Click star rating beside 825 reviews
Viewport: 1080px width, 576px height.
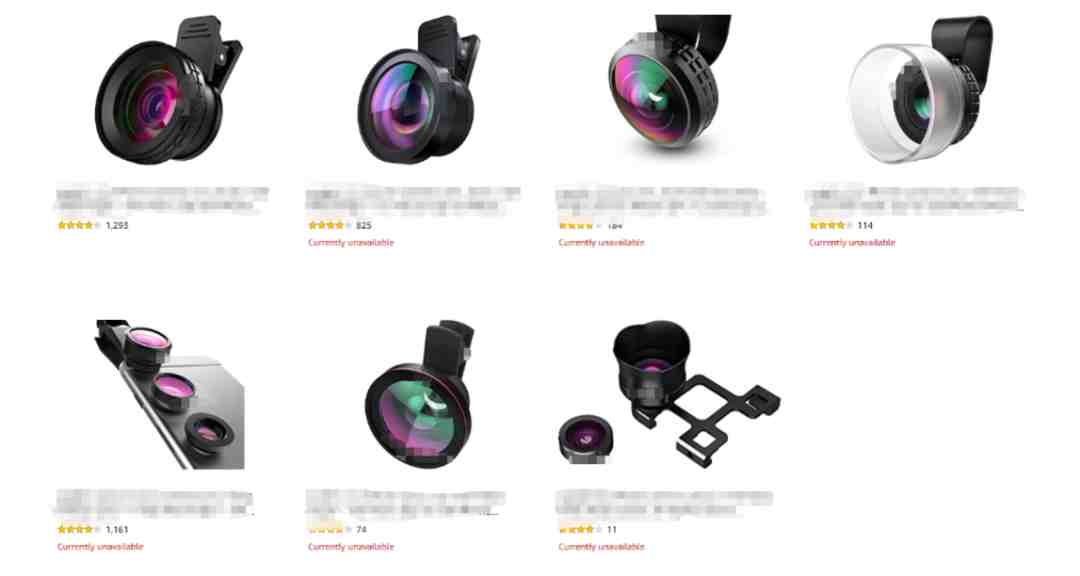click(x=330, y=225)
